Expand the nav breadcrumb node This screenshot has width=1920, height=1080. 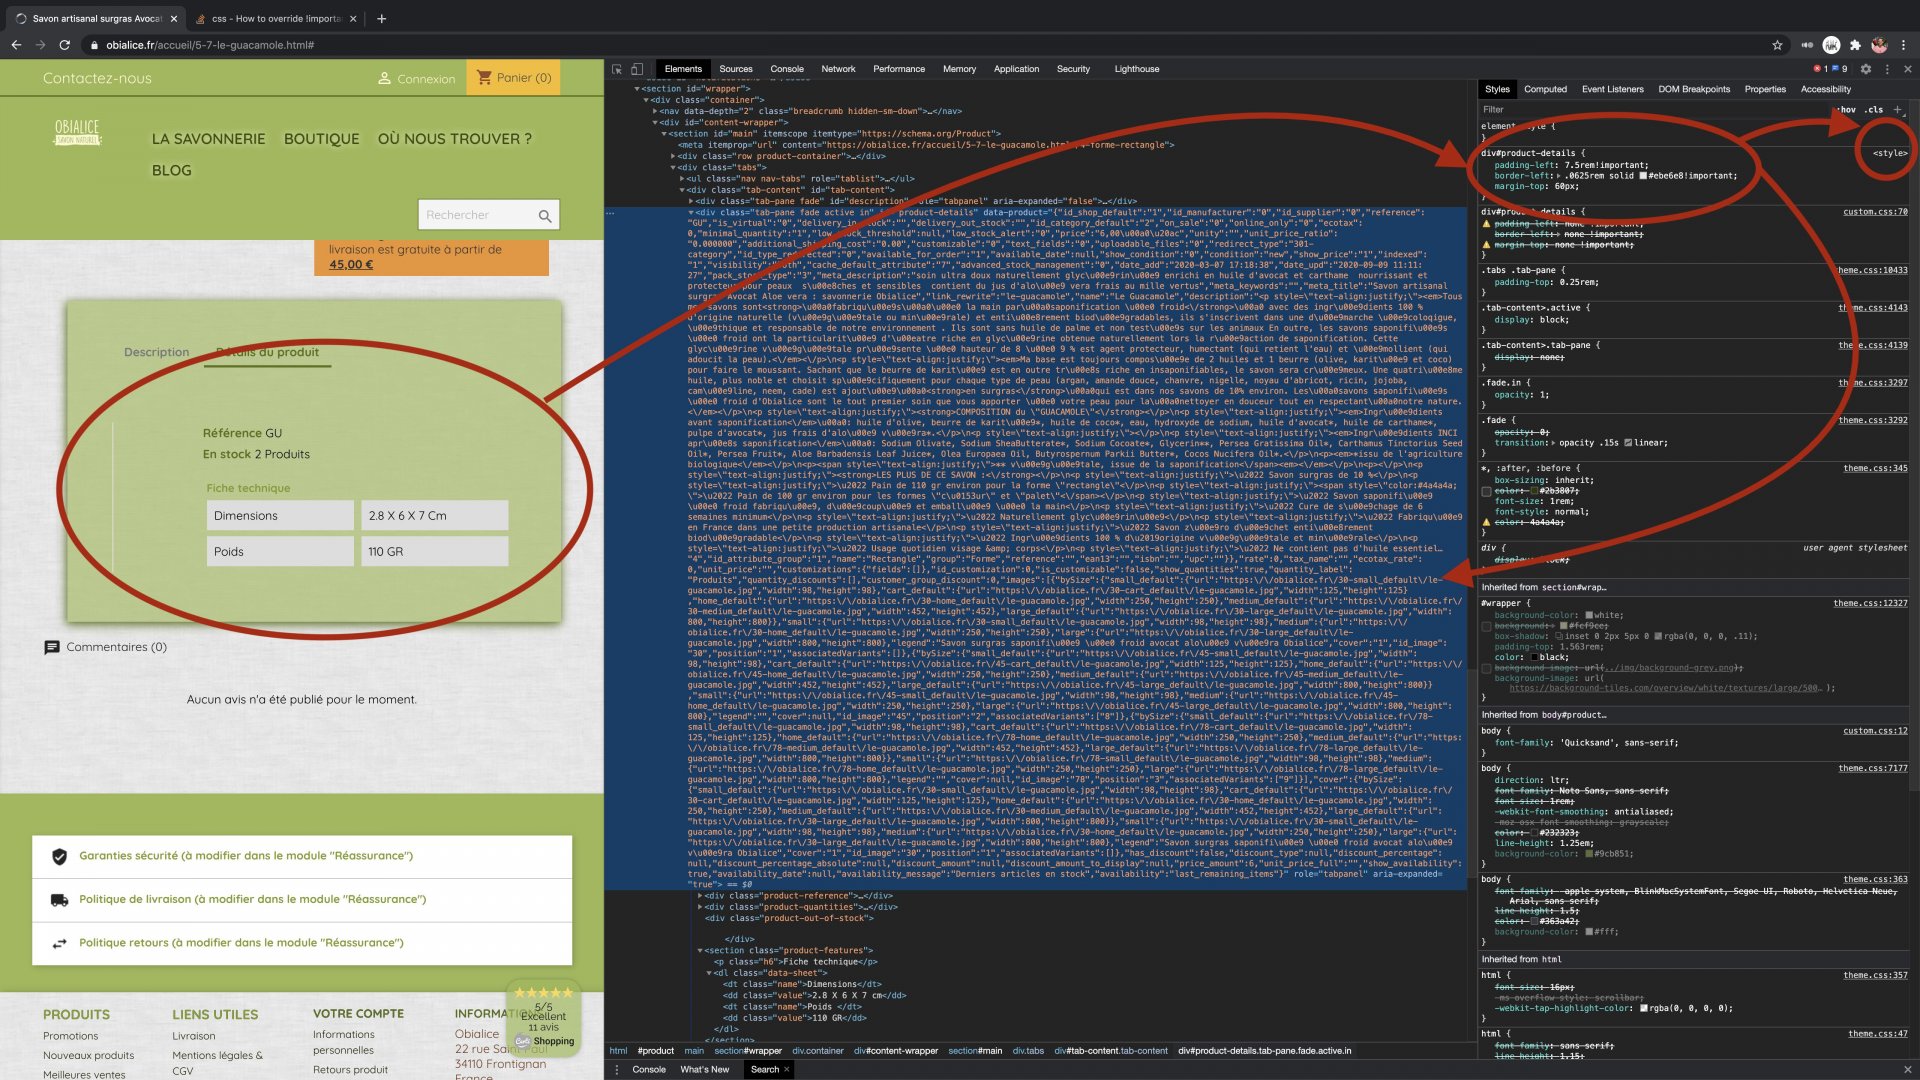coord(656,111)
